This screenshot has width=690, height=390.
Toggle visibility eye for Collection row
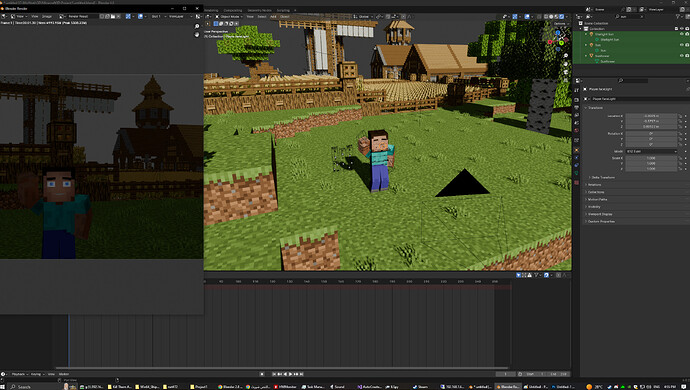point(682,29)
